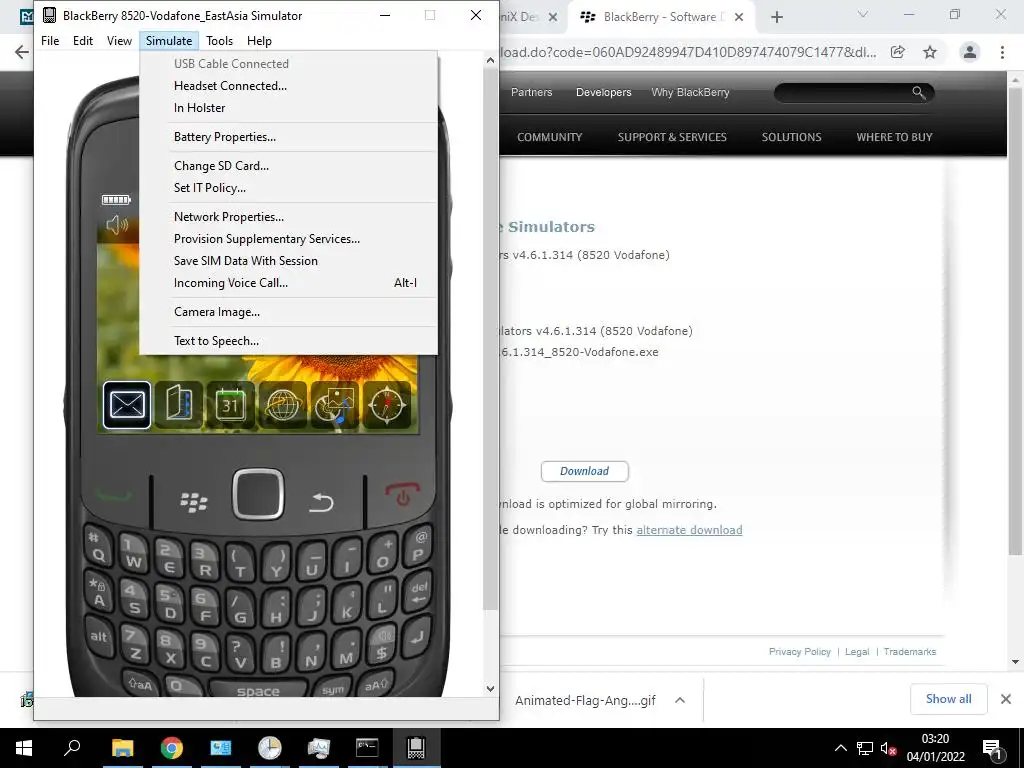Tap the back escape key on phone

coord(321,502)
